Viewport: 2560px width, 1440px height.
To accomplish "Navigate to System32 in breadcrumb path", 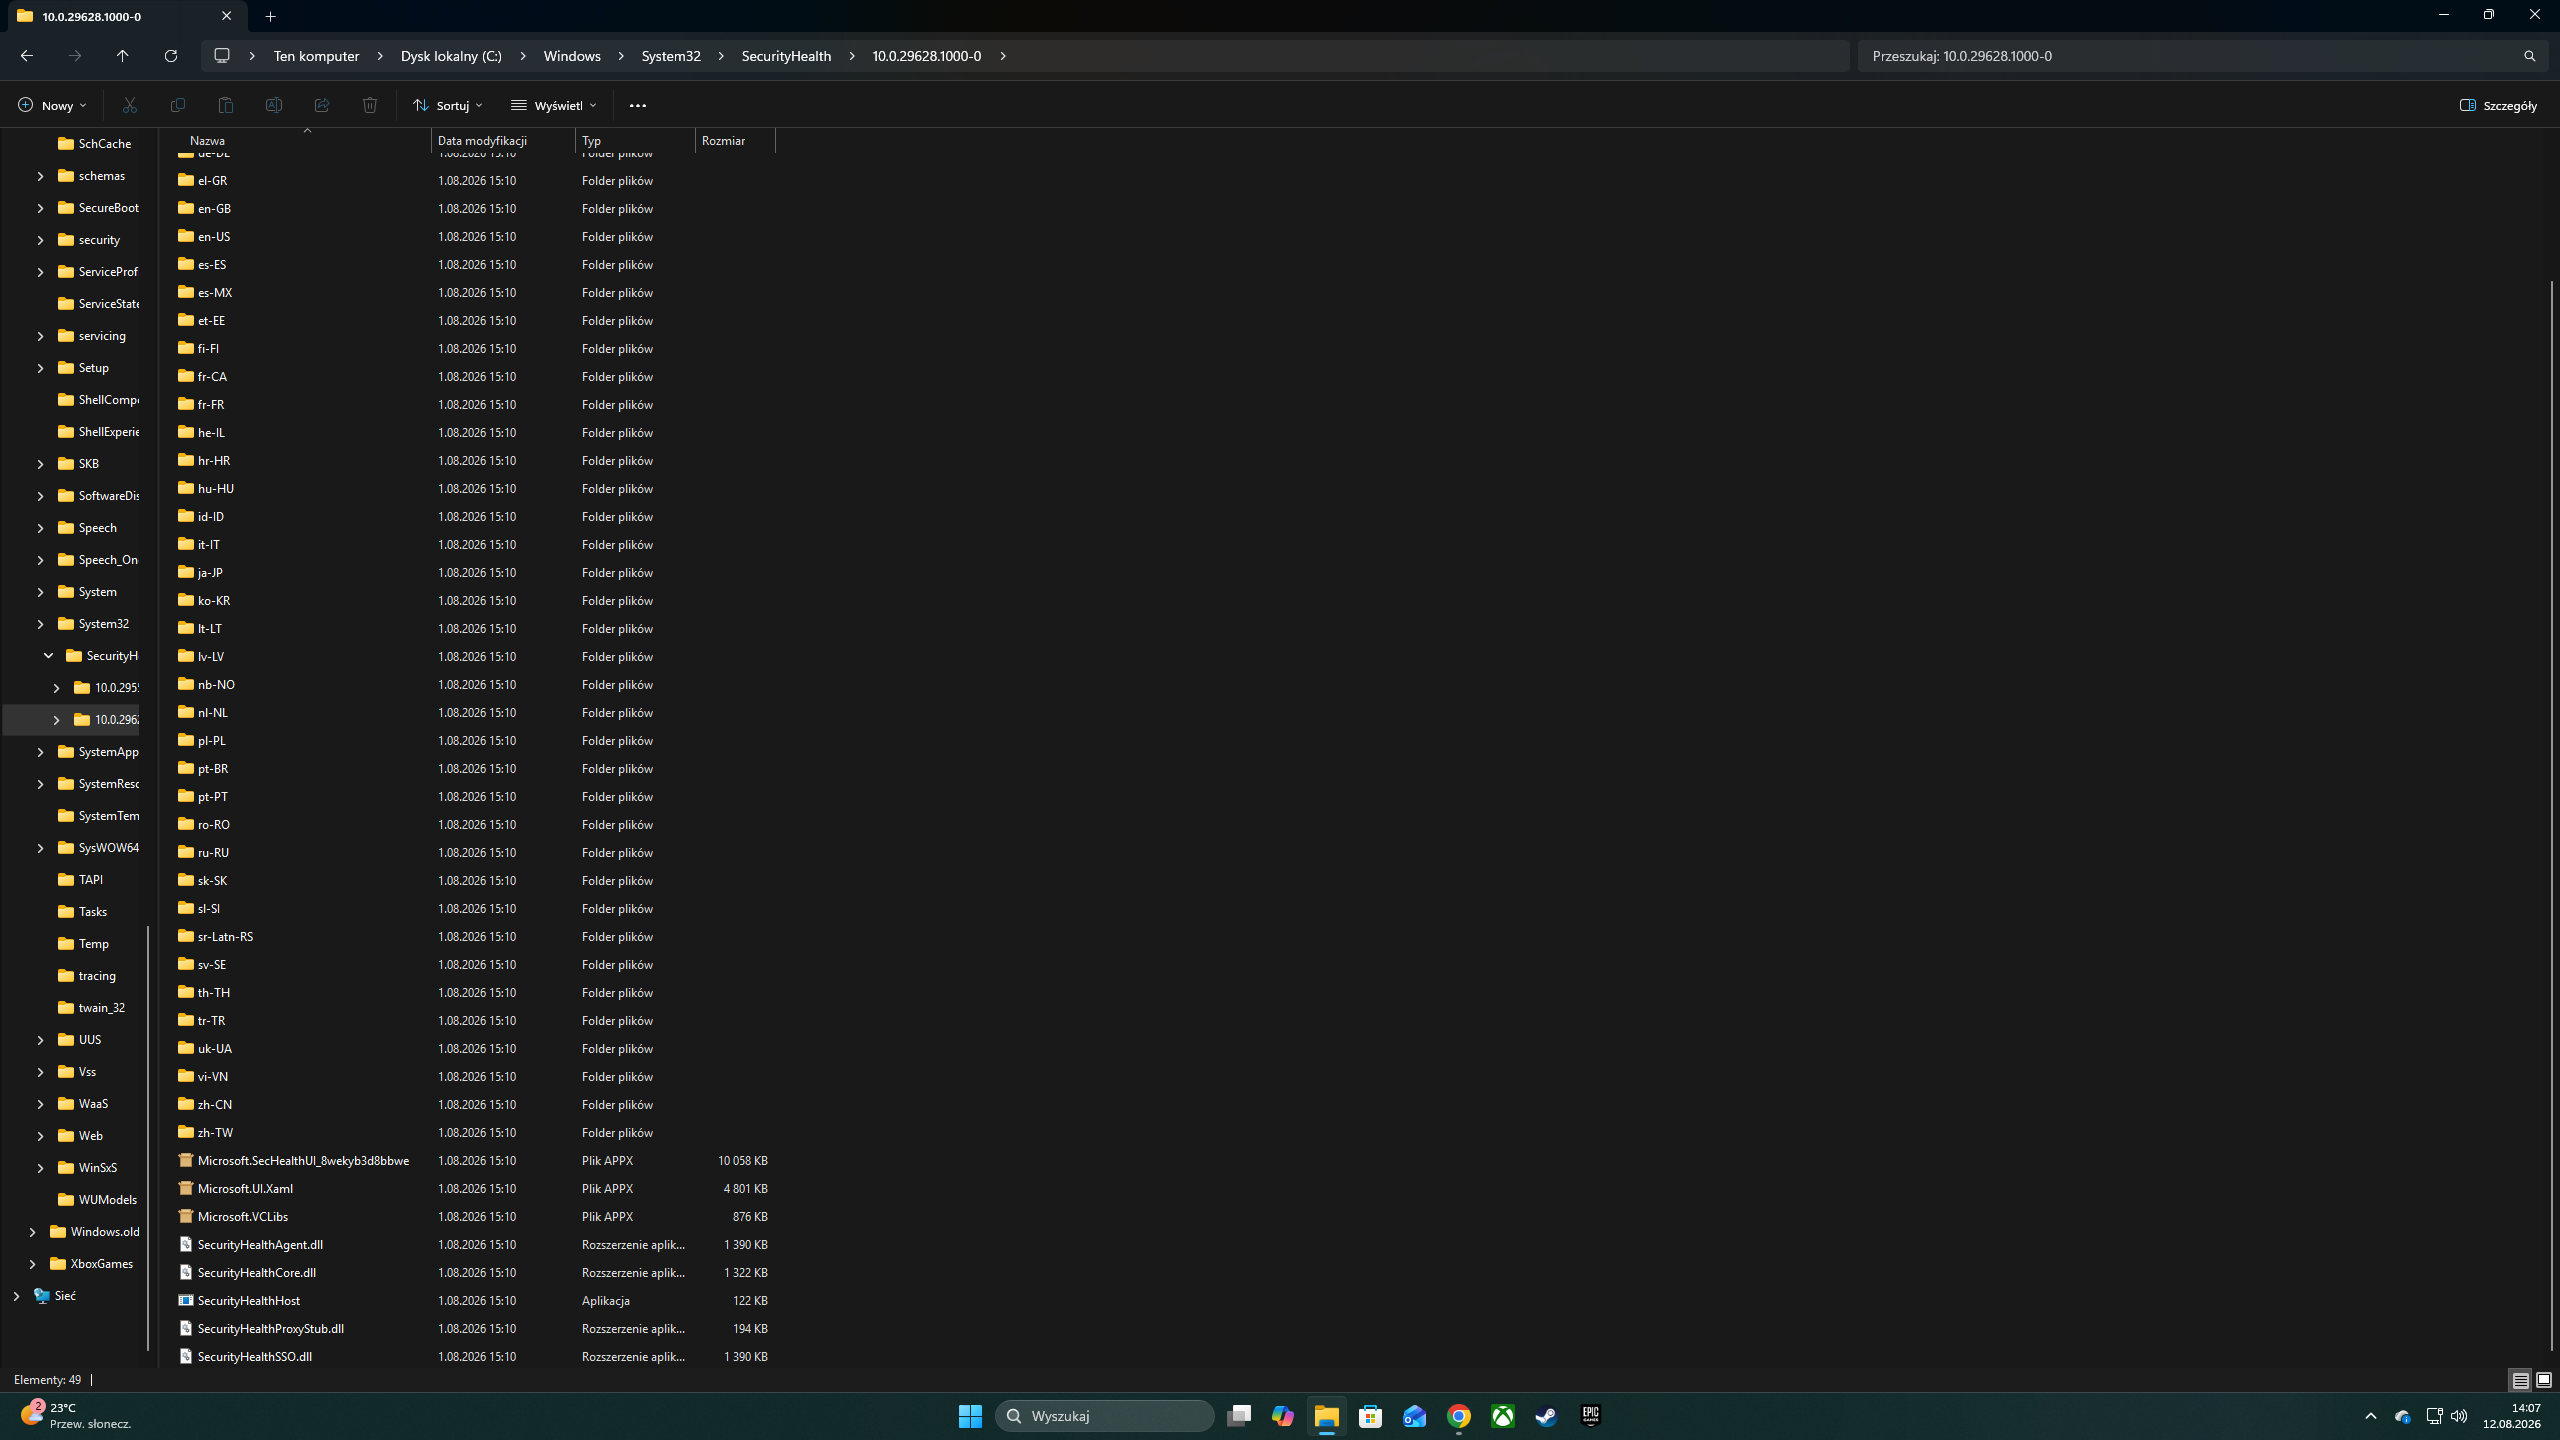I will [x=671, y=56].
